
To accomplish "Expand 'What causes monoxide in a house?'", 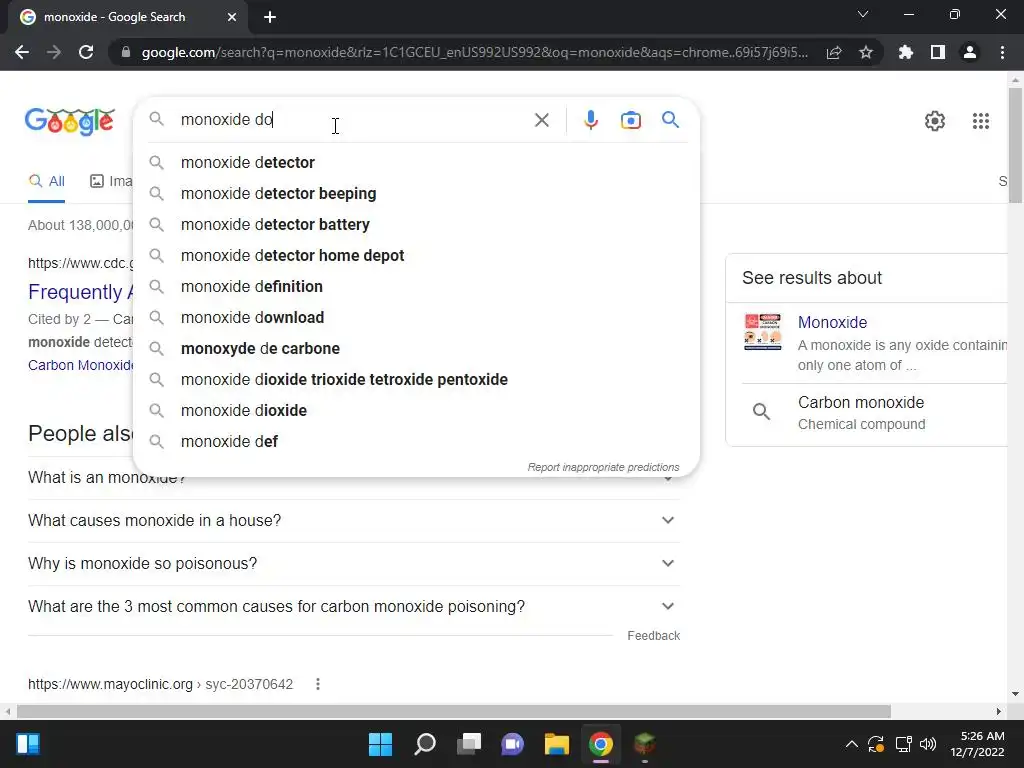I will pos(354,520).
